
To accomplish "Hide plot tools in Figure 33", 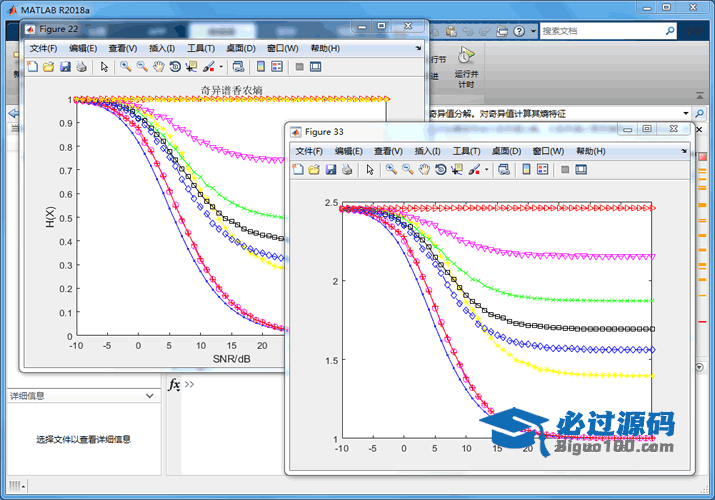I will coord(565,170).
